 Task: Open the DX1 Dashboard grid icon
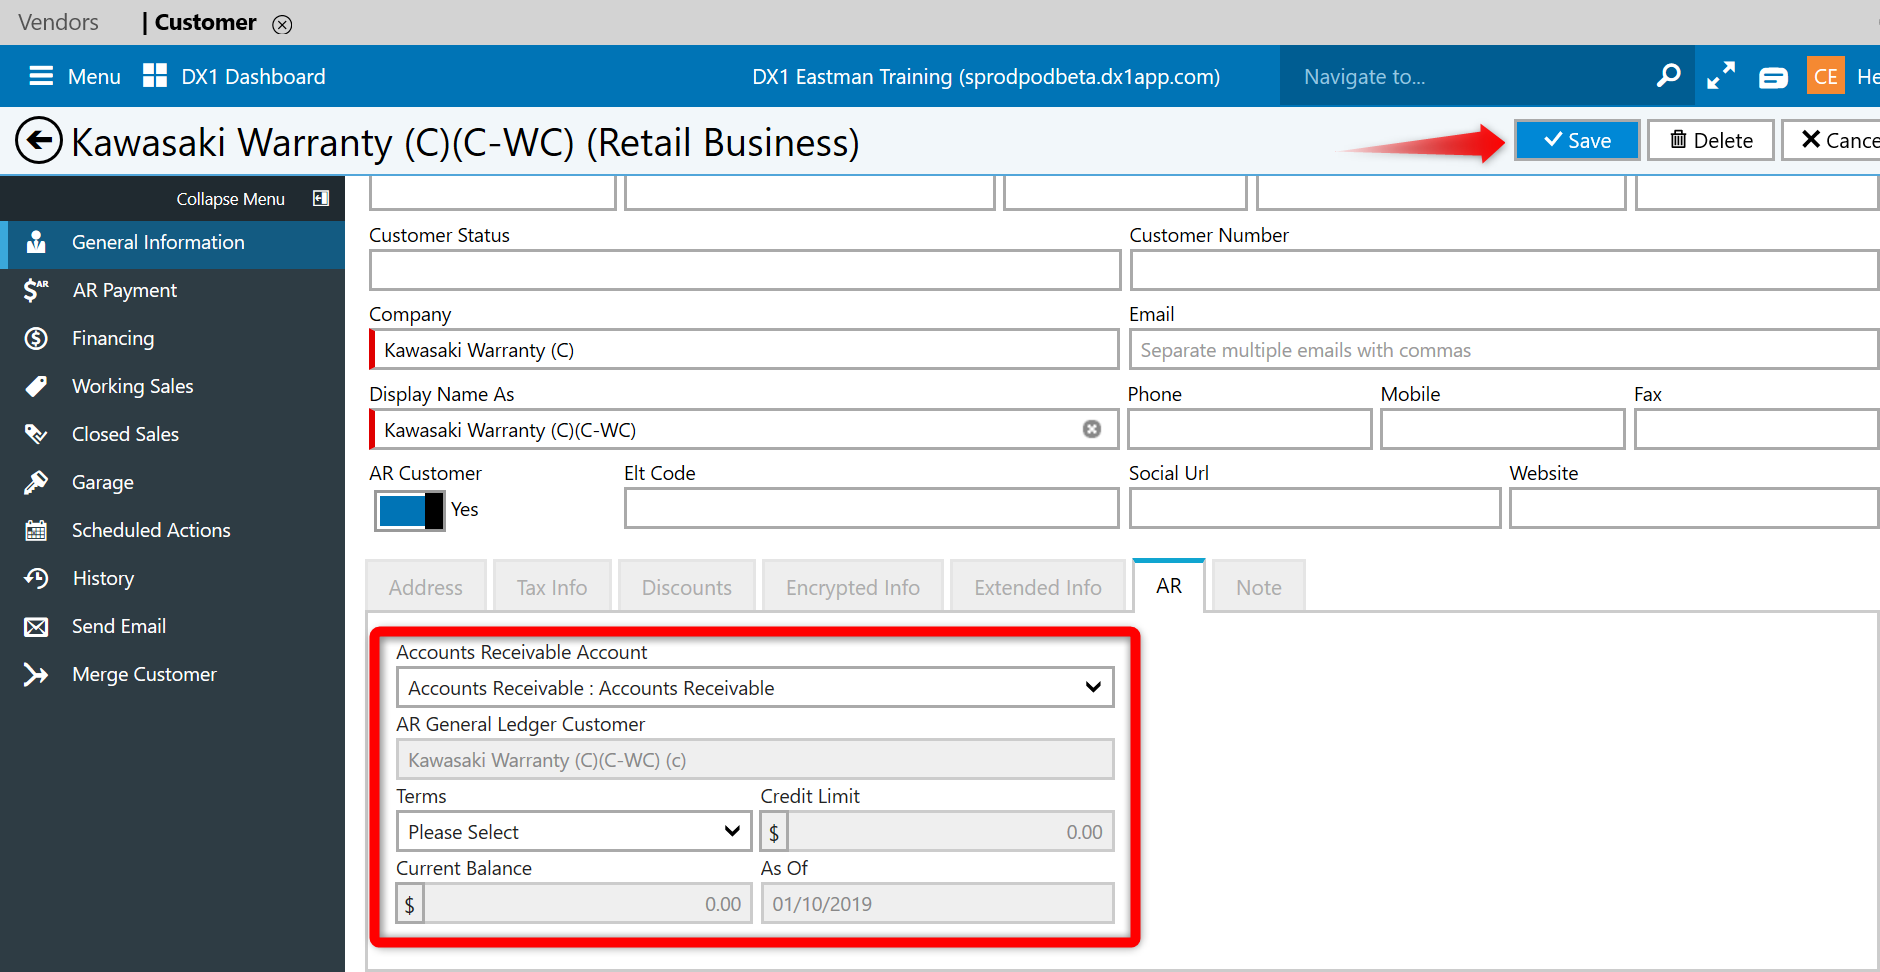pos(155,76)
